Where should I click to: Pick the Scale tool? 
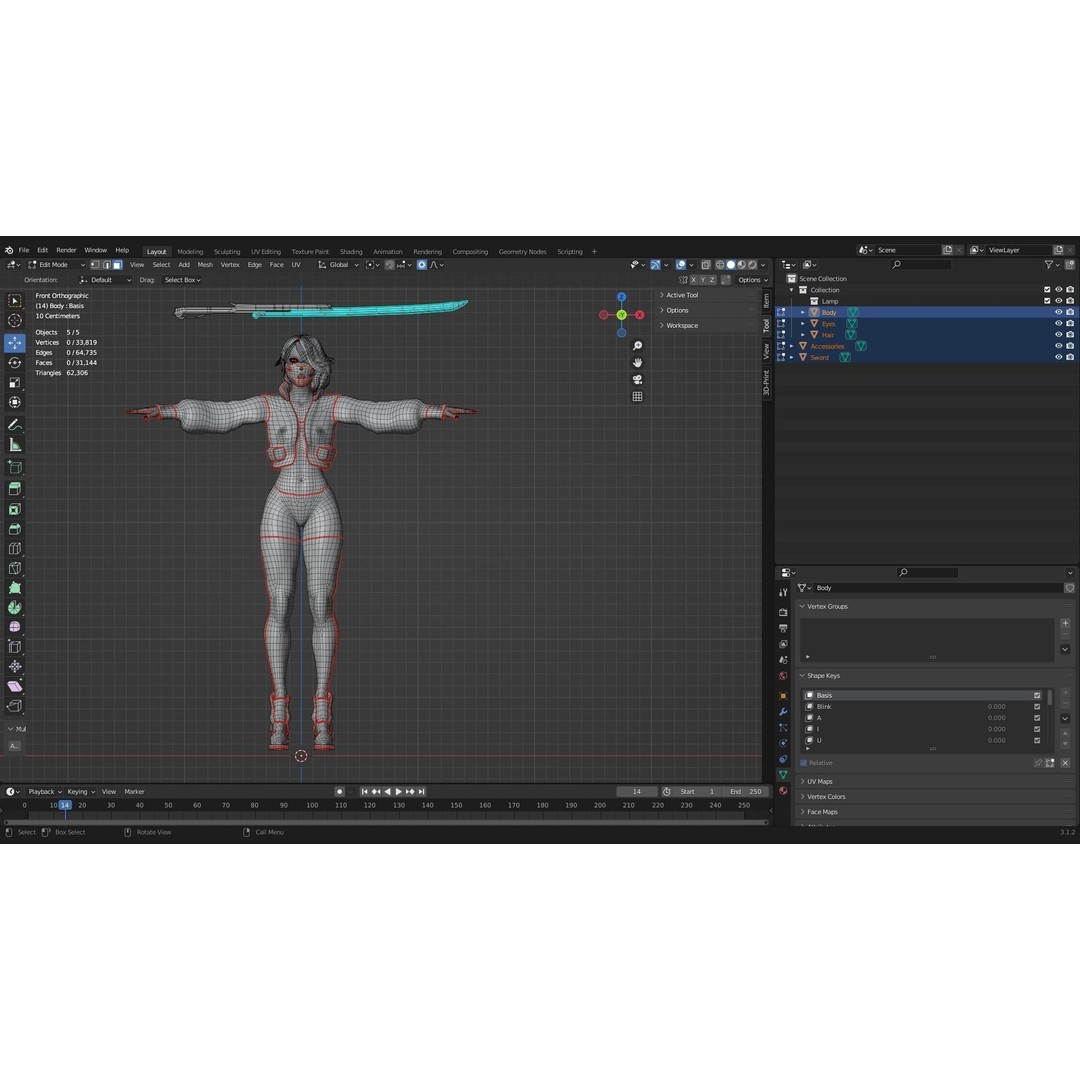click(x=14, y=382)
